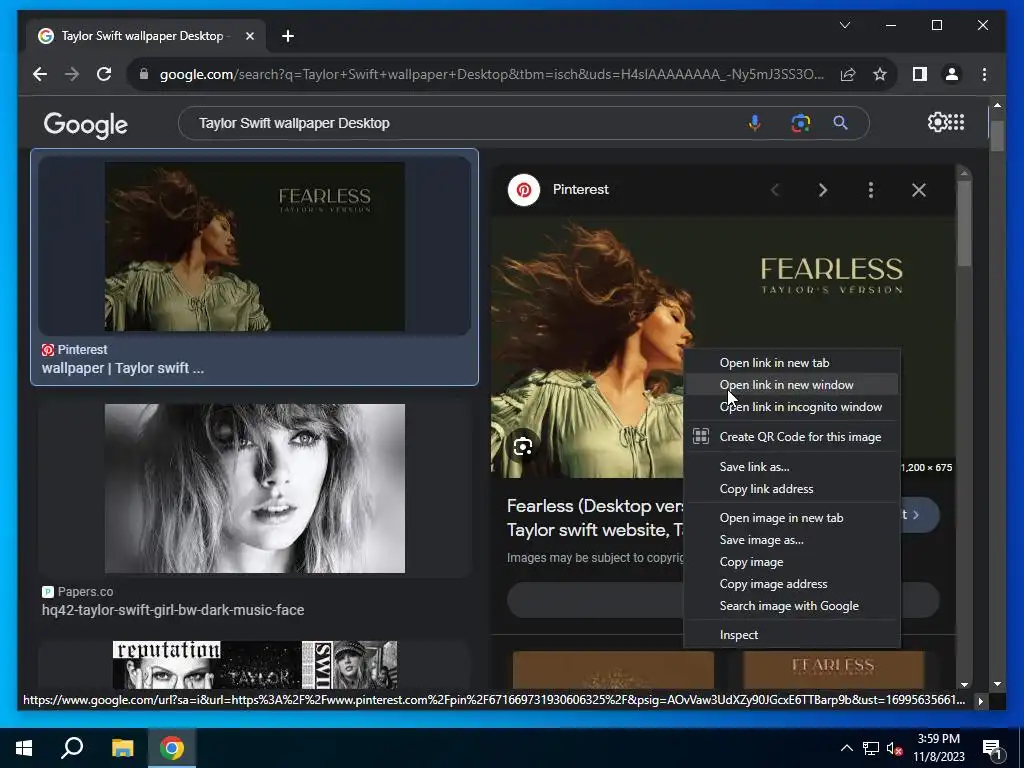The width and height of the screenshot is (1024, 768).
Task: Click the padlock site info icon
Action: click(x=144, y=74)
